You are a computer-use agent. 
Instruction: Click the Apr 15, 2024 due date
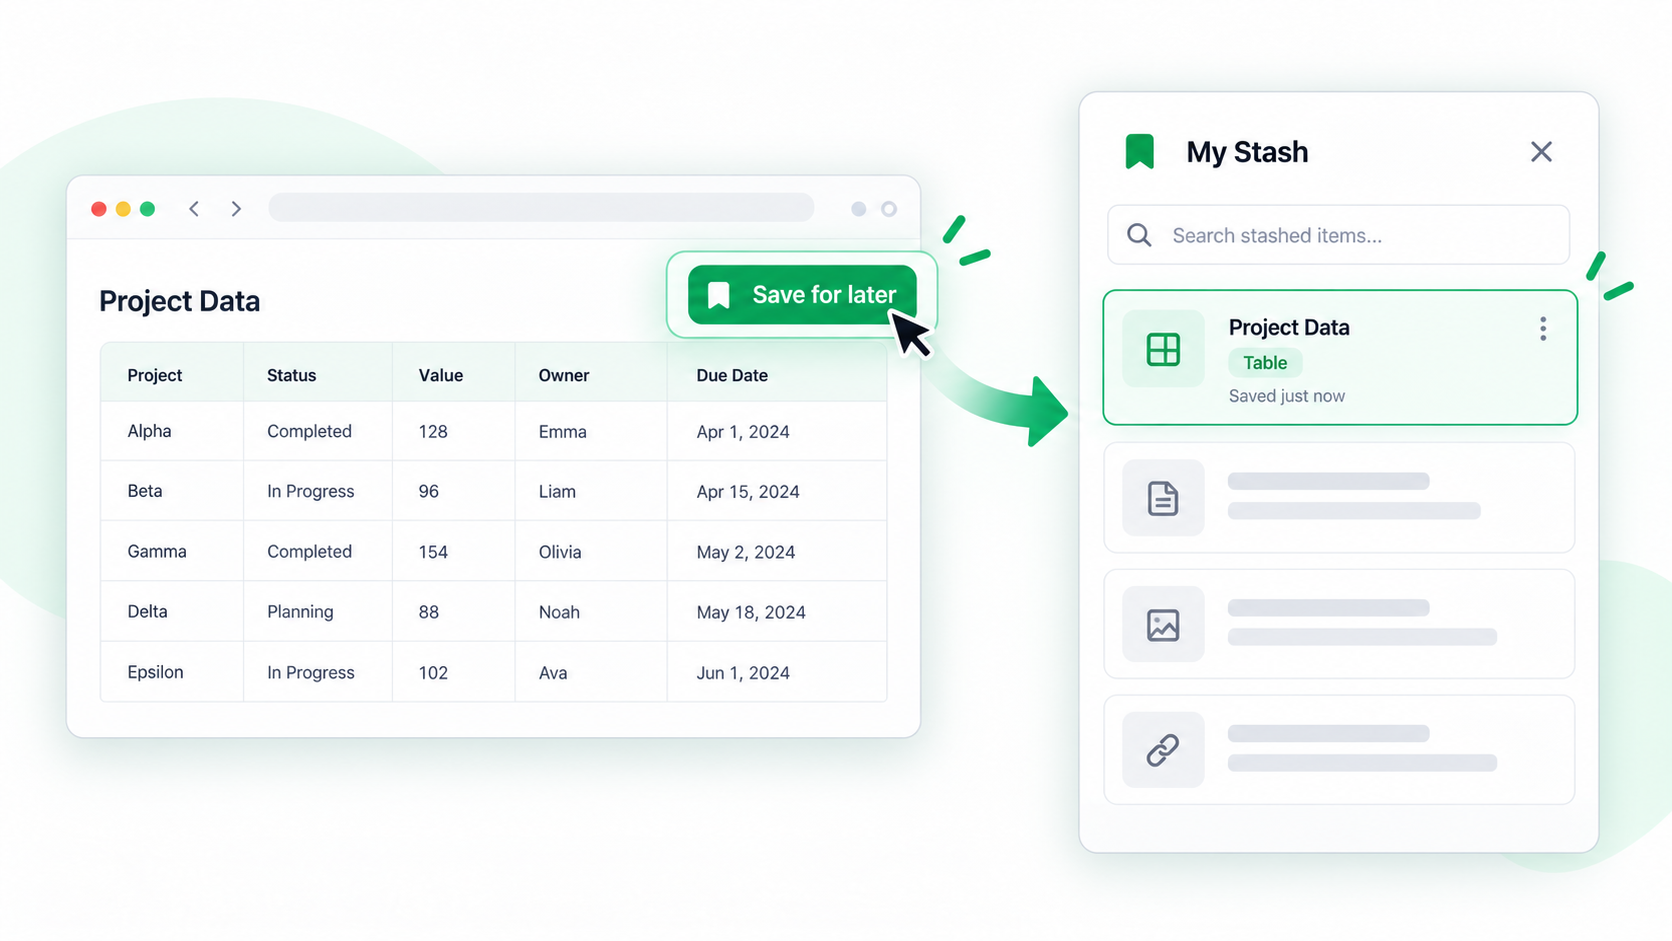[748, 492]
